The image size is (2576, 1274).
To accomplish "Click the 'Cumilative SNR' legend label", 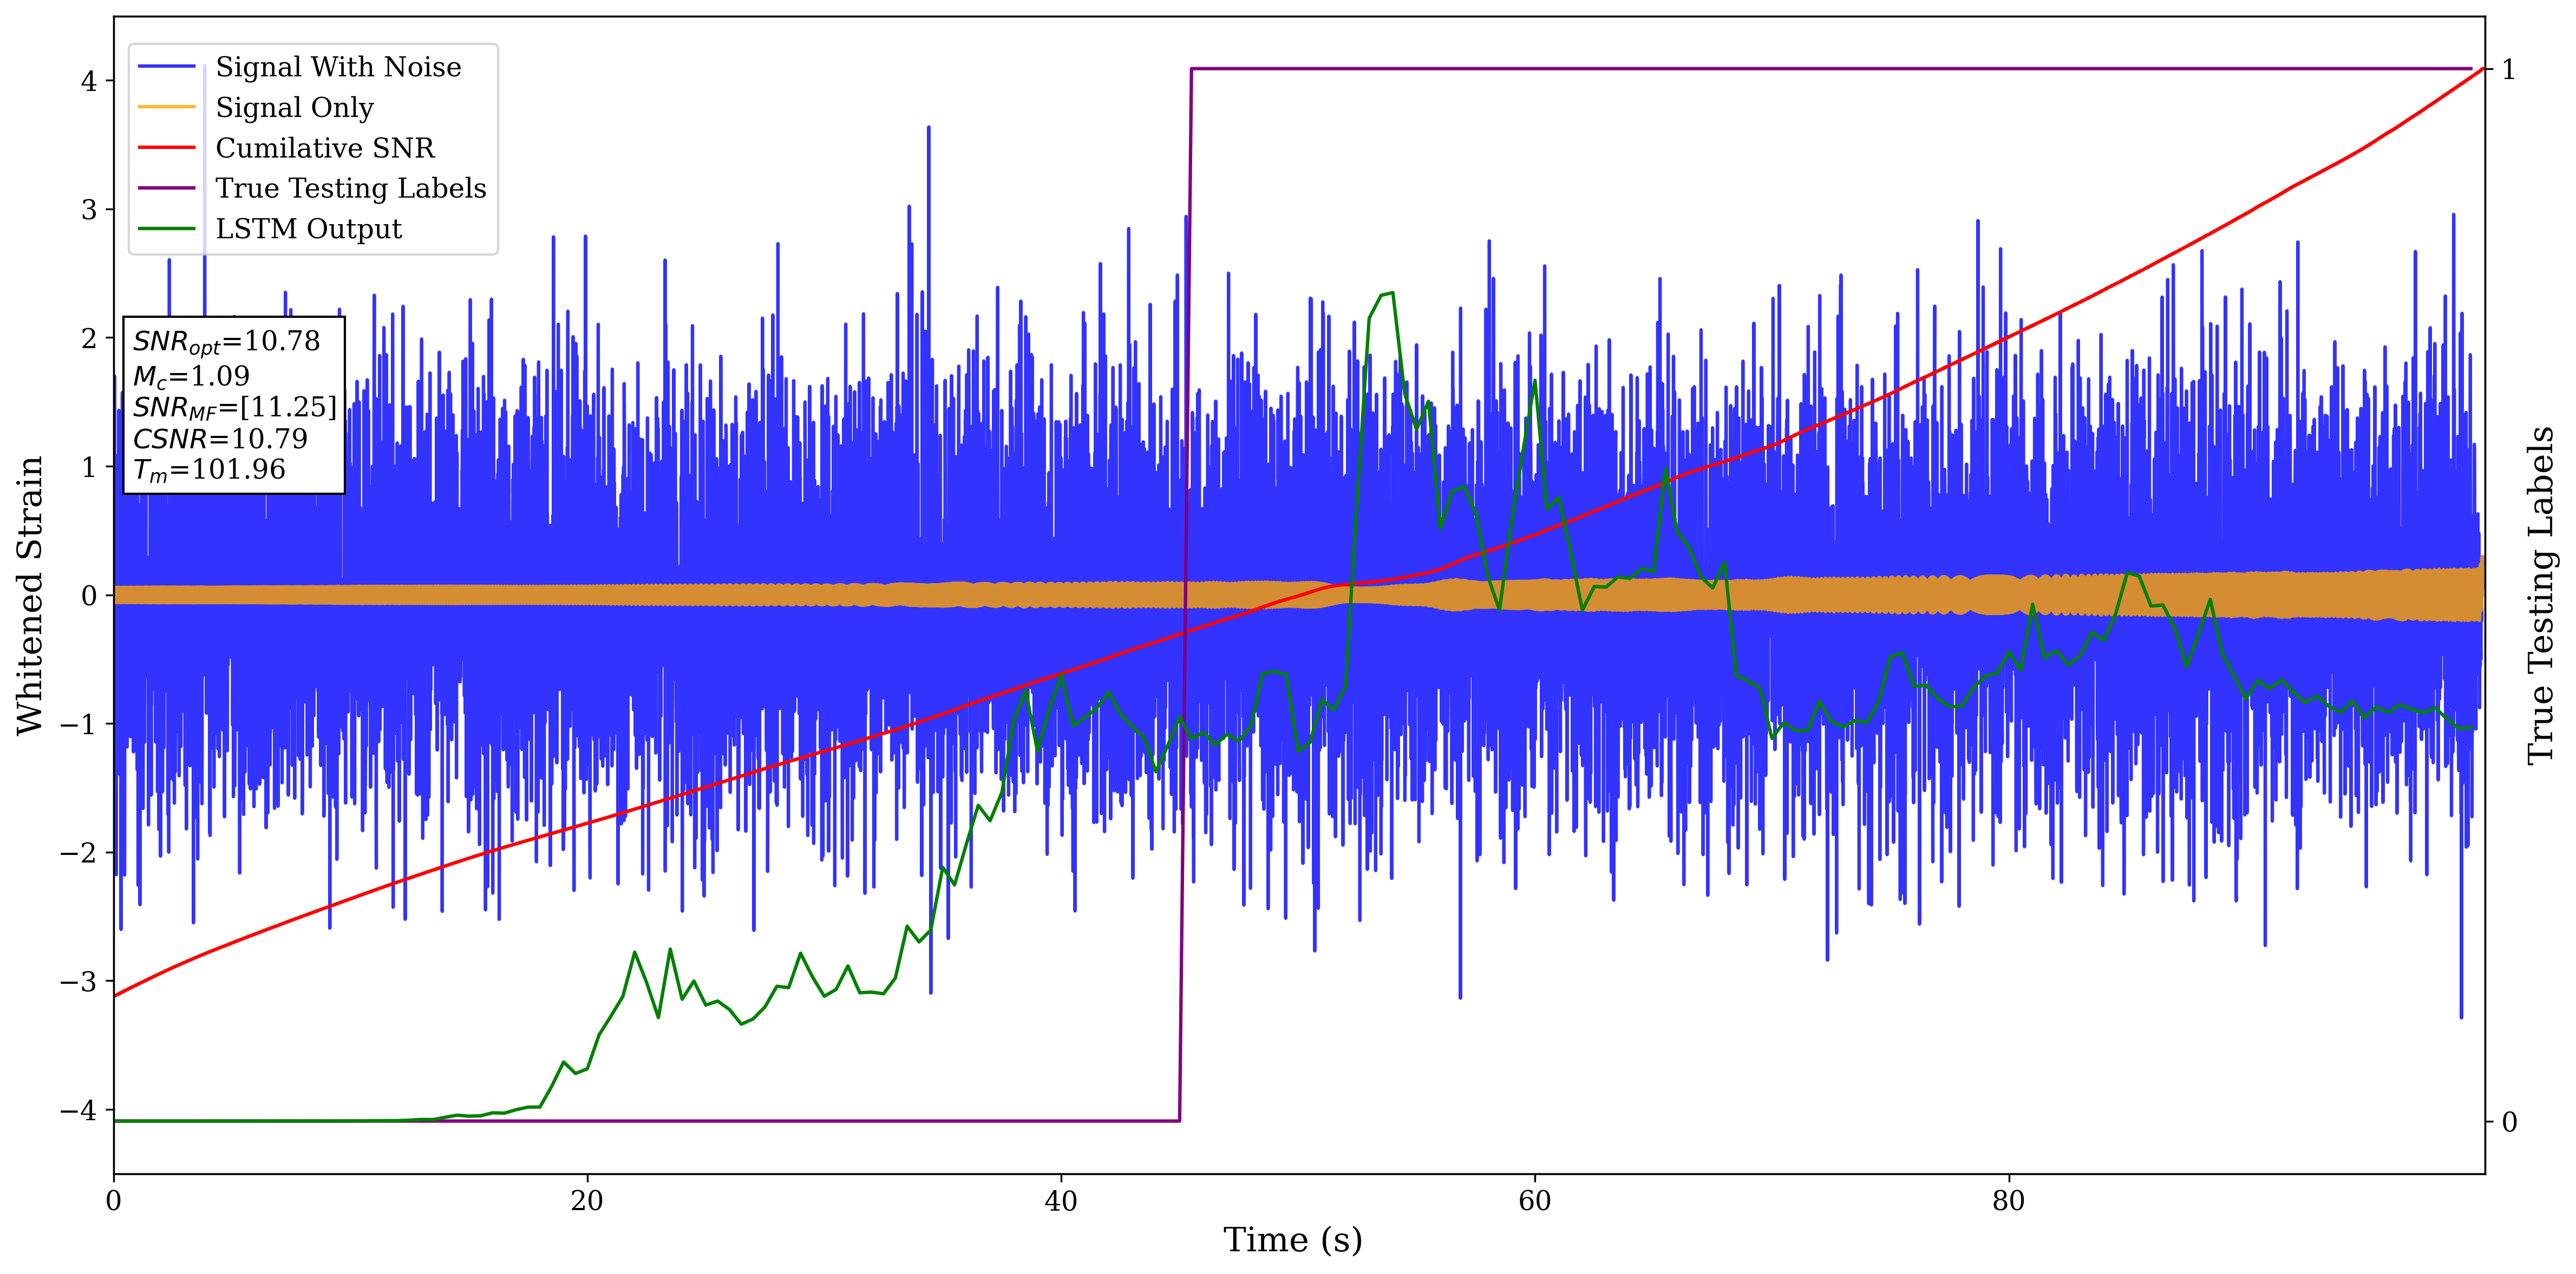I will pyautogui.click(x=325, y=148).
